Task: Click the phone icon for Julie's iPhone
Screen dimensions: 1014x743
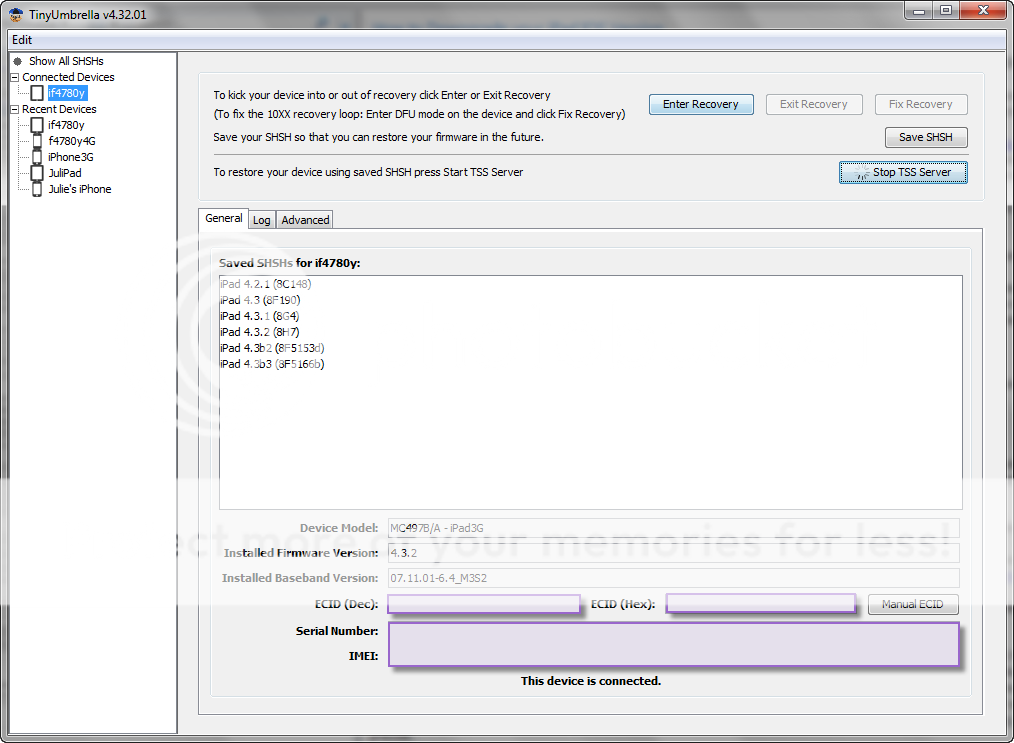Action: (37, 189)
